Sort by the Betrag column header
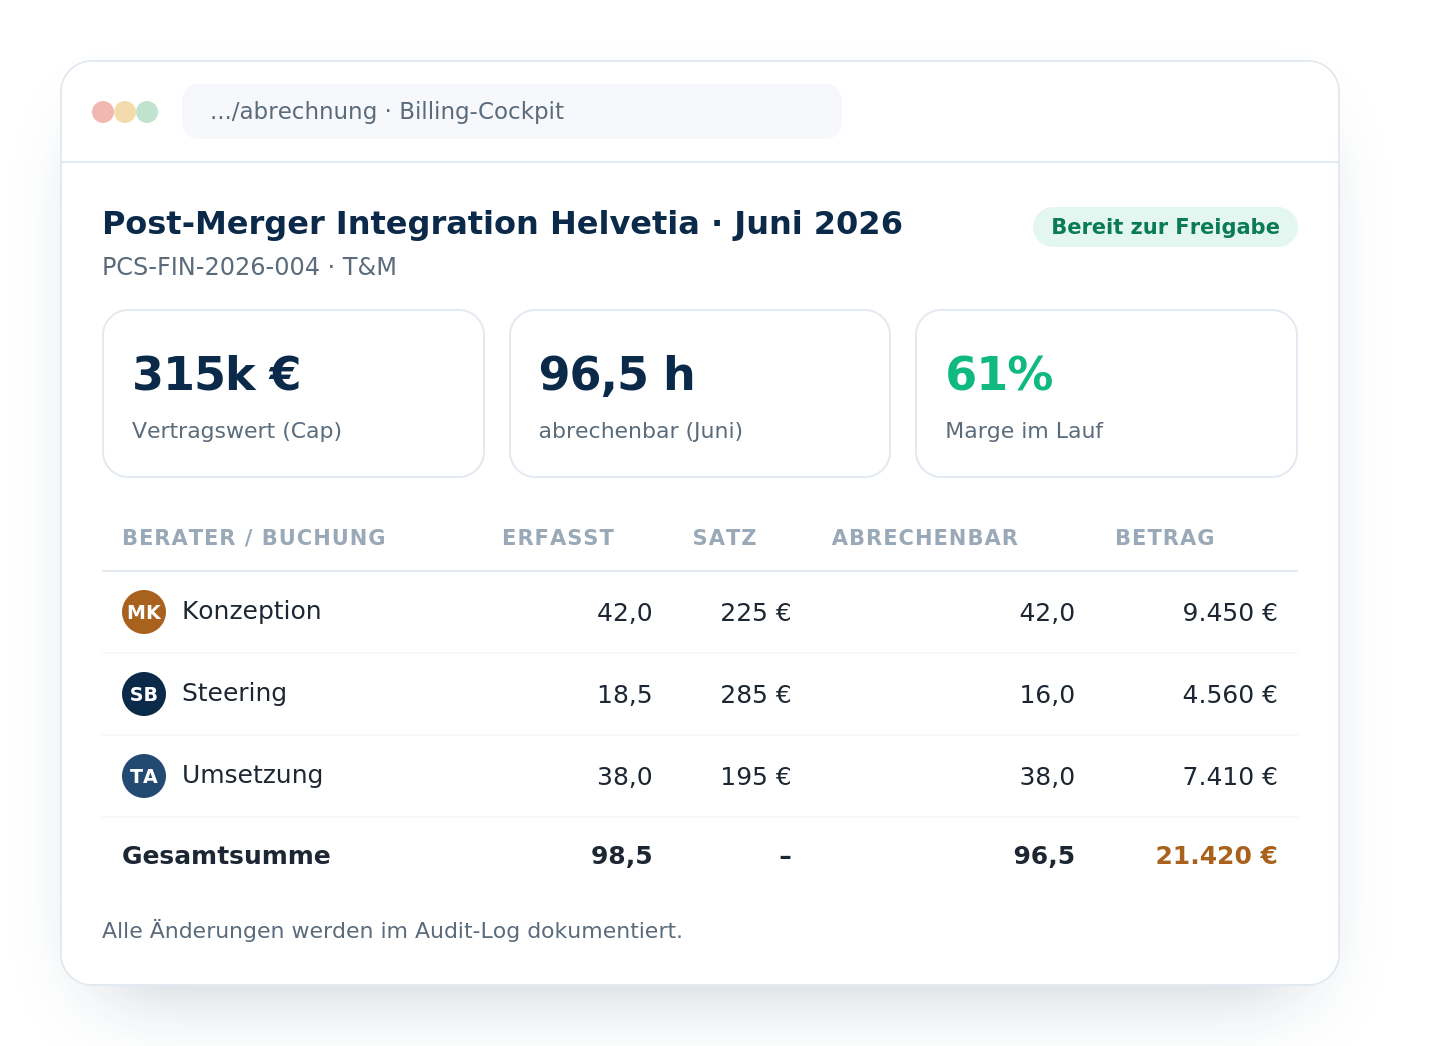1437x1046 pixels. pyautogui.click(x=1165, y=538)
